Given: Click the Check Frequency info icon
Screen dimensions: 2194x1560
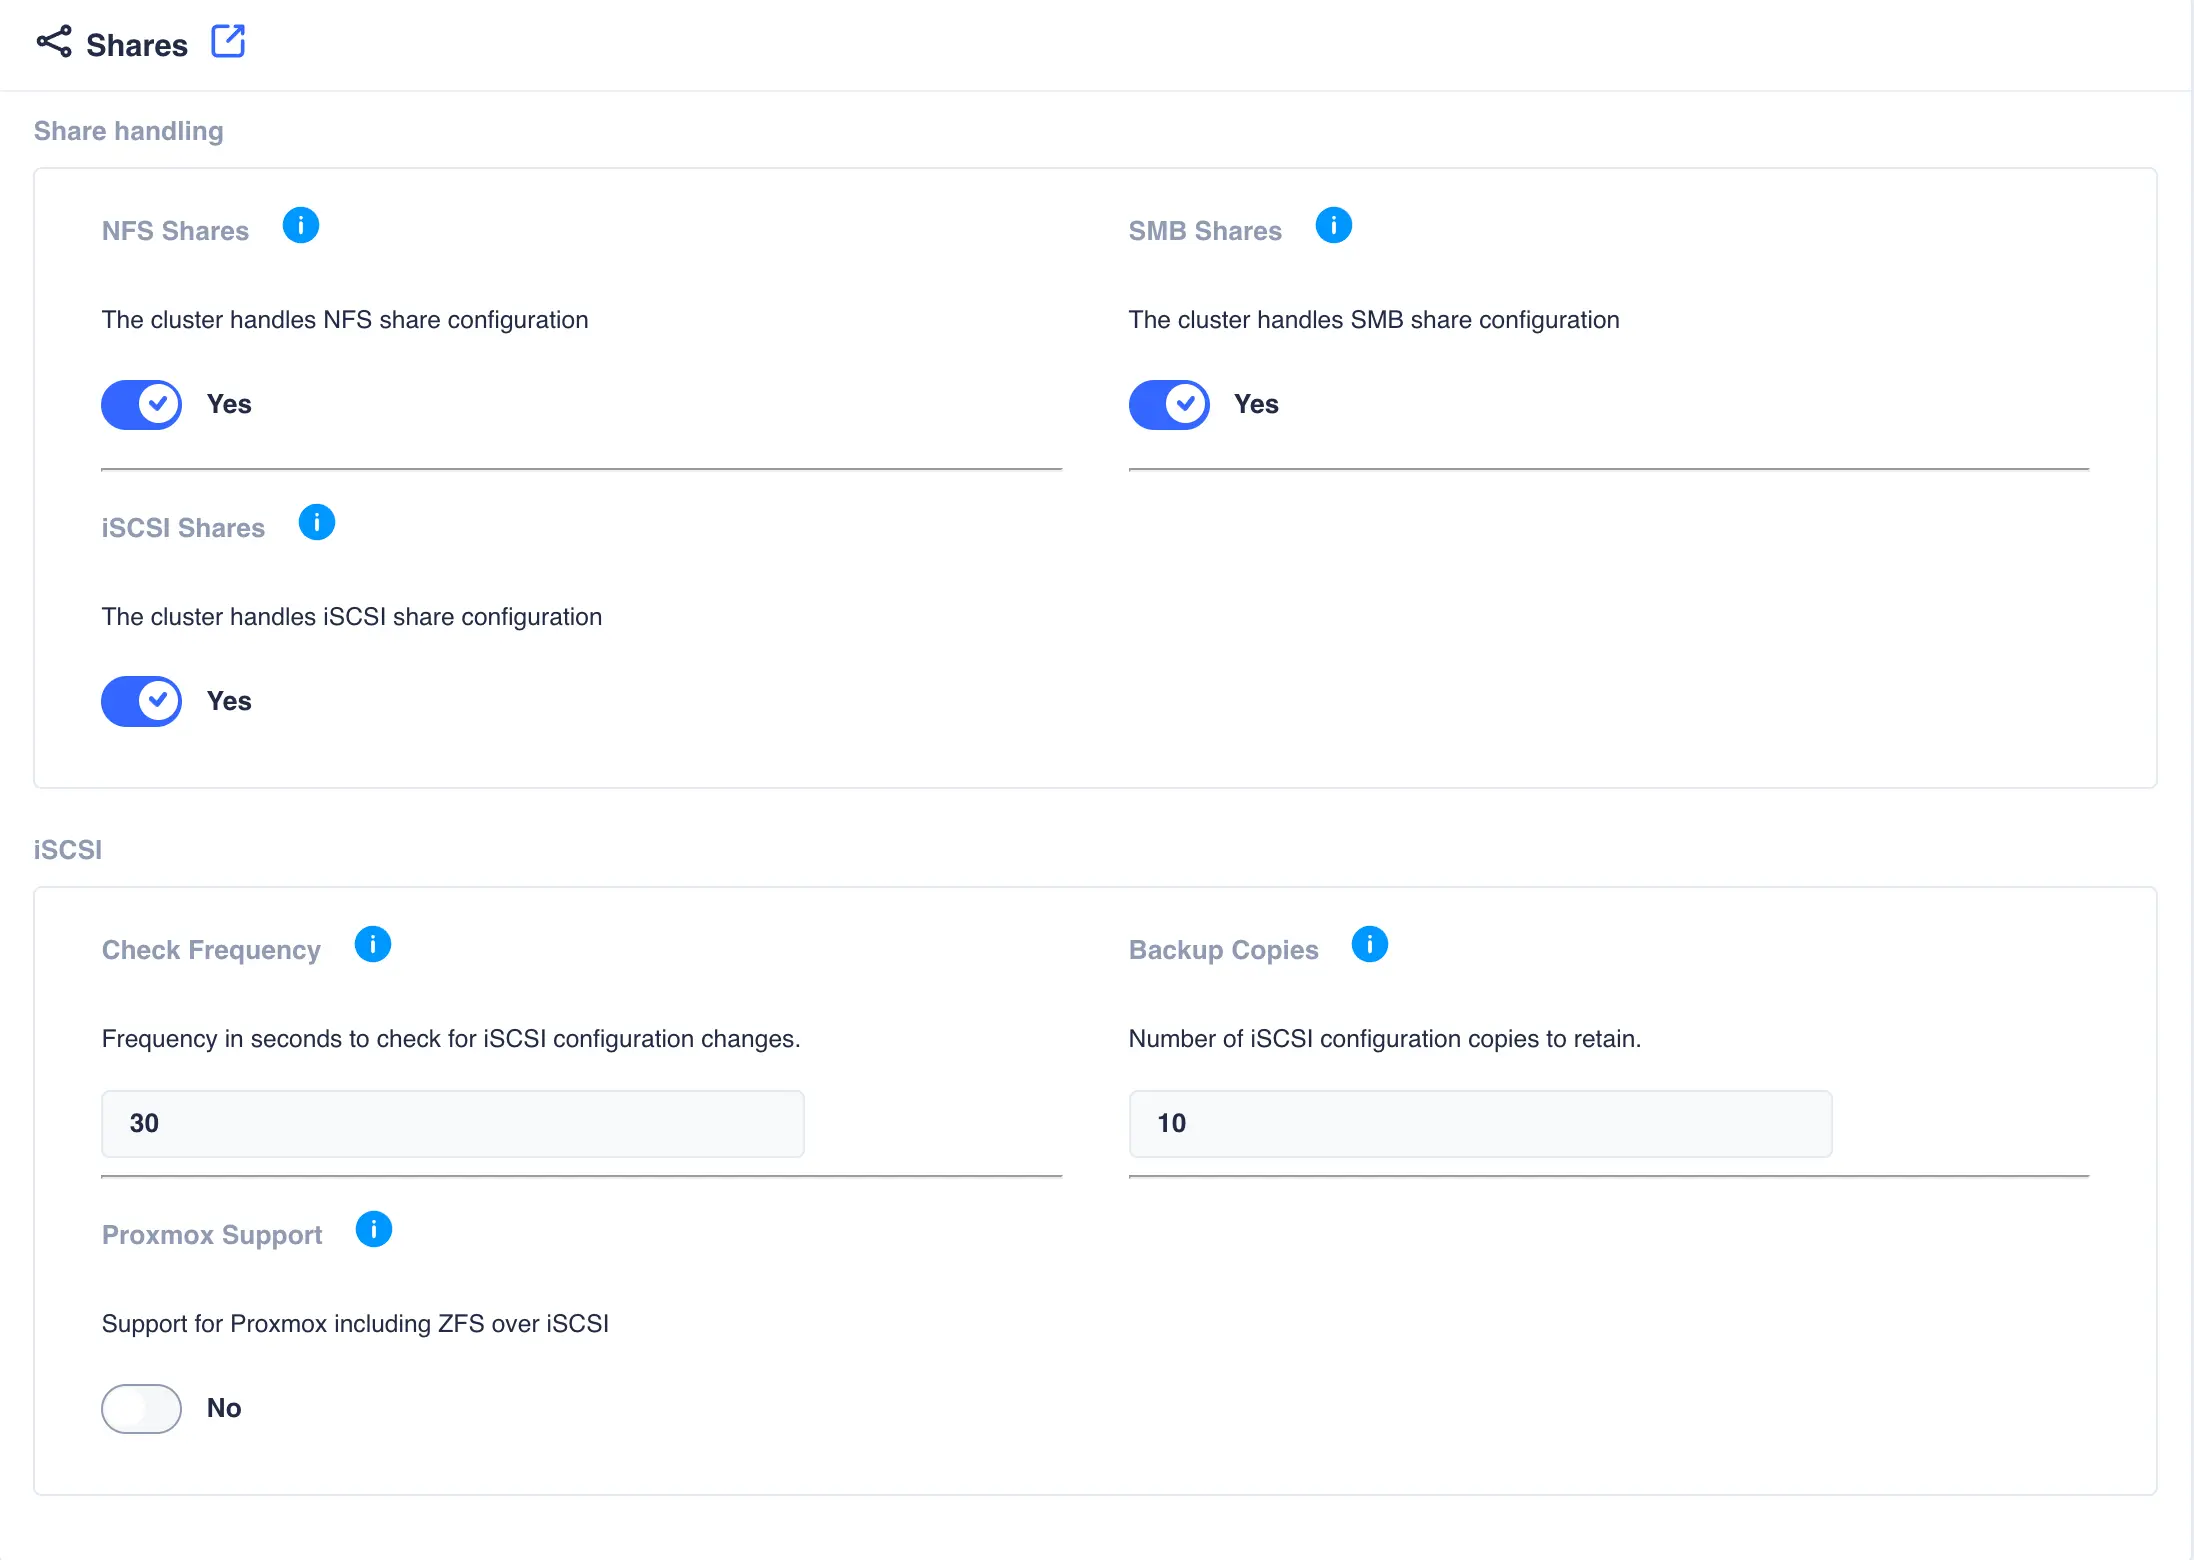Looking at the screenshot, I should coord(373,943).
